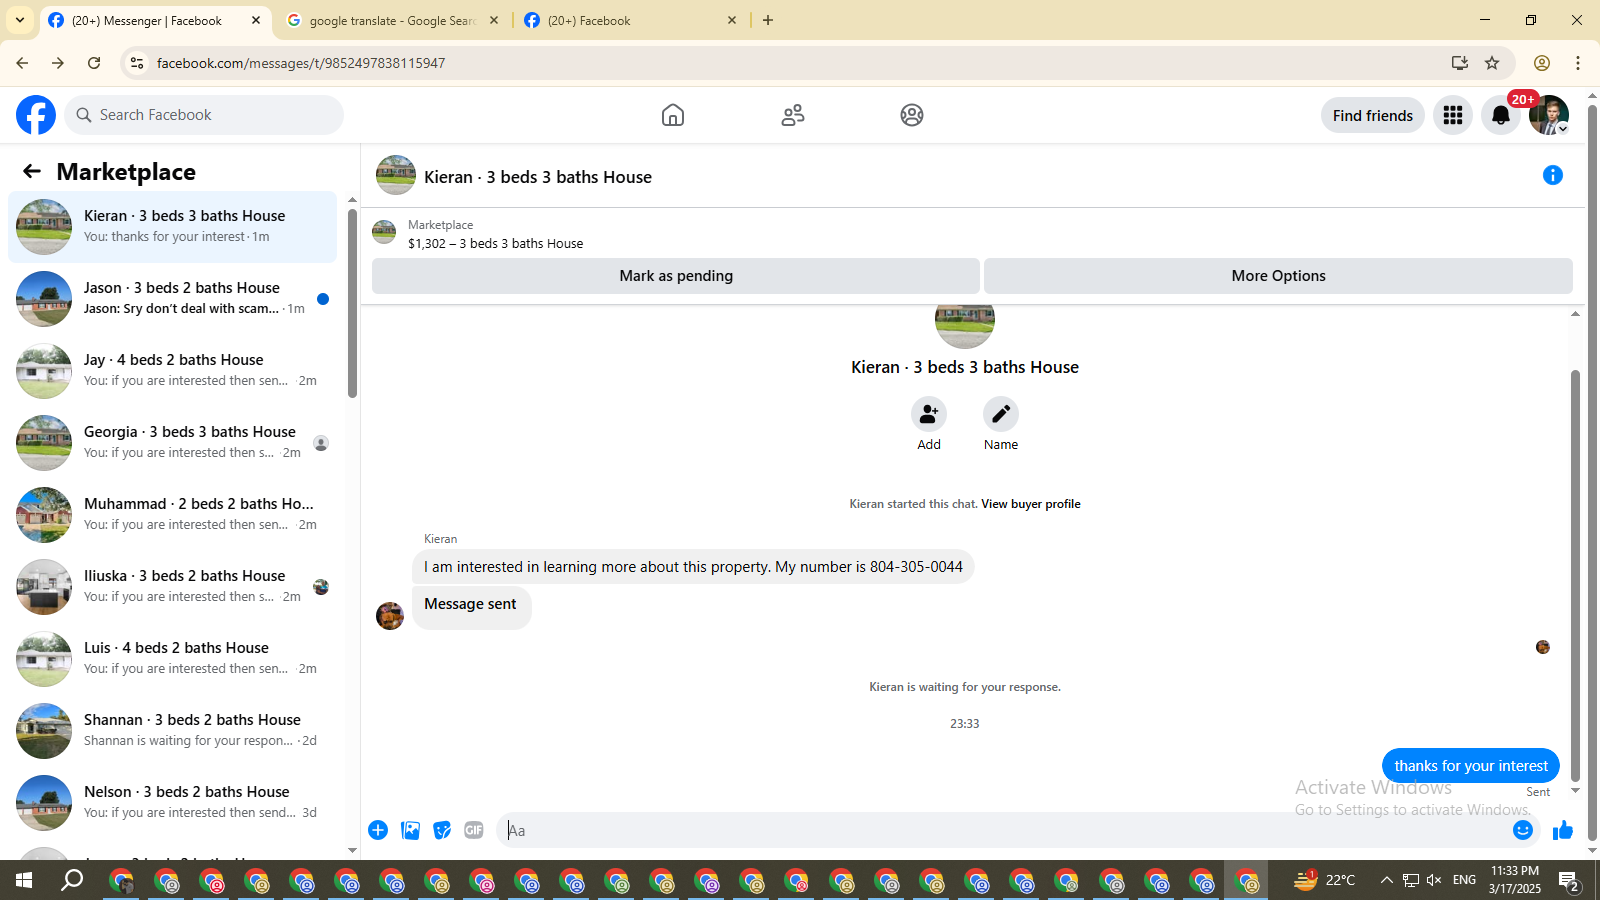Switch to the (20+) Facebook tab
The image size is (1600, 900).
point(630,20)
